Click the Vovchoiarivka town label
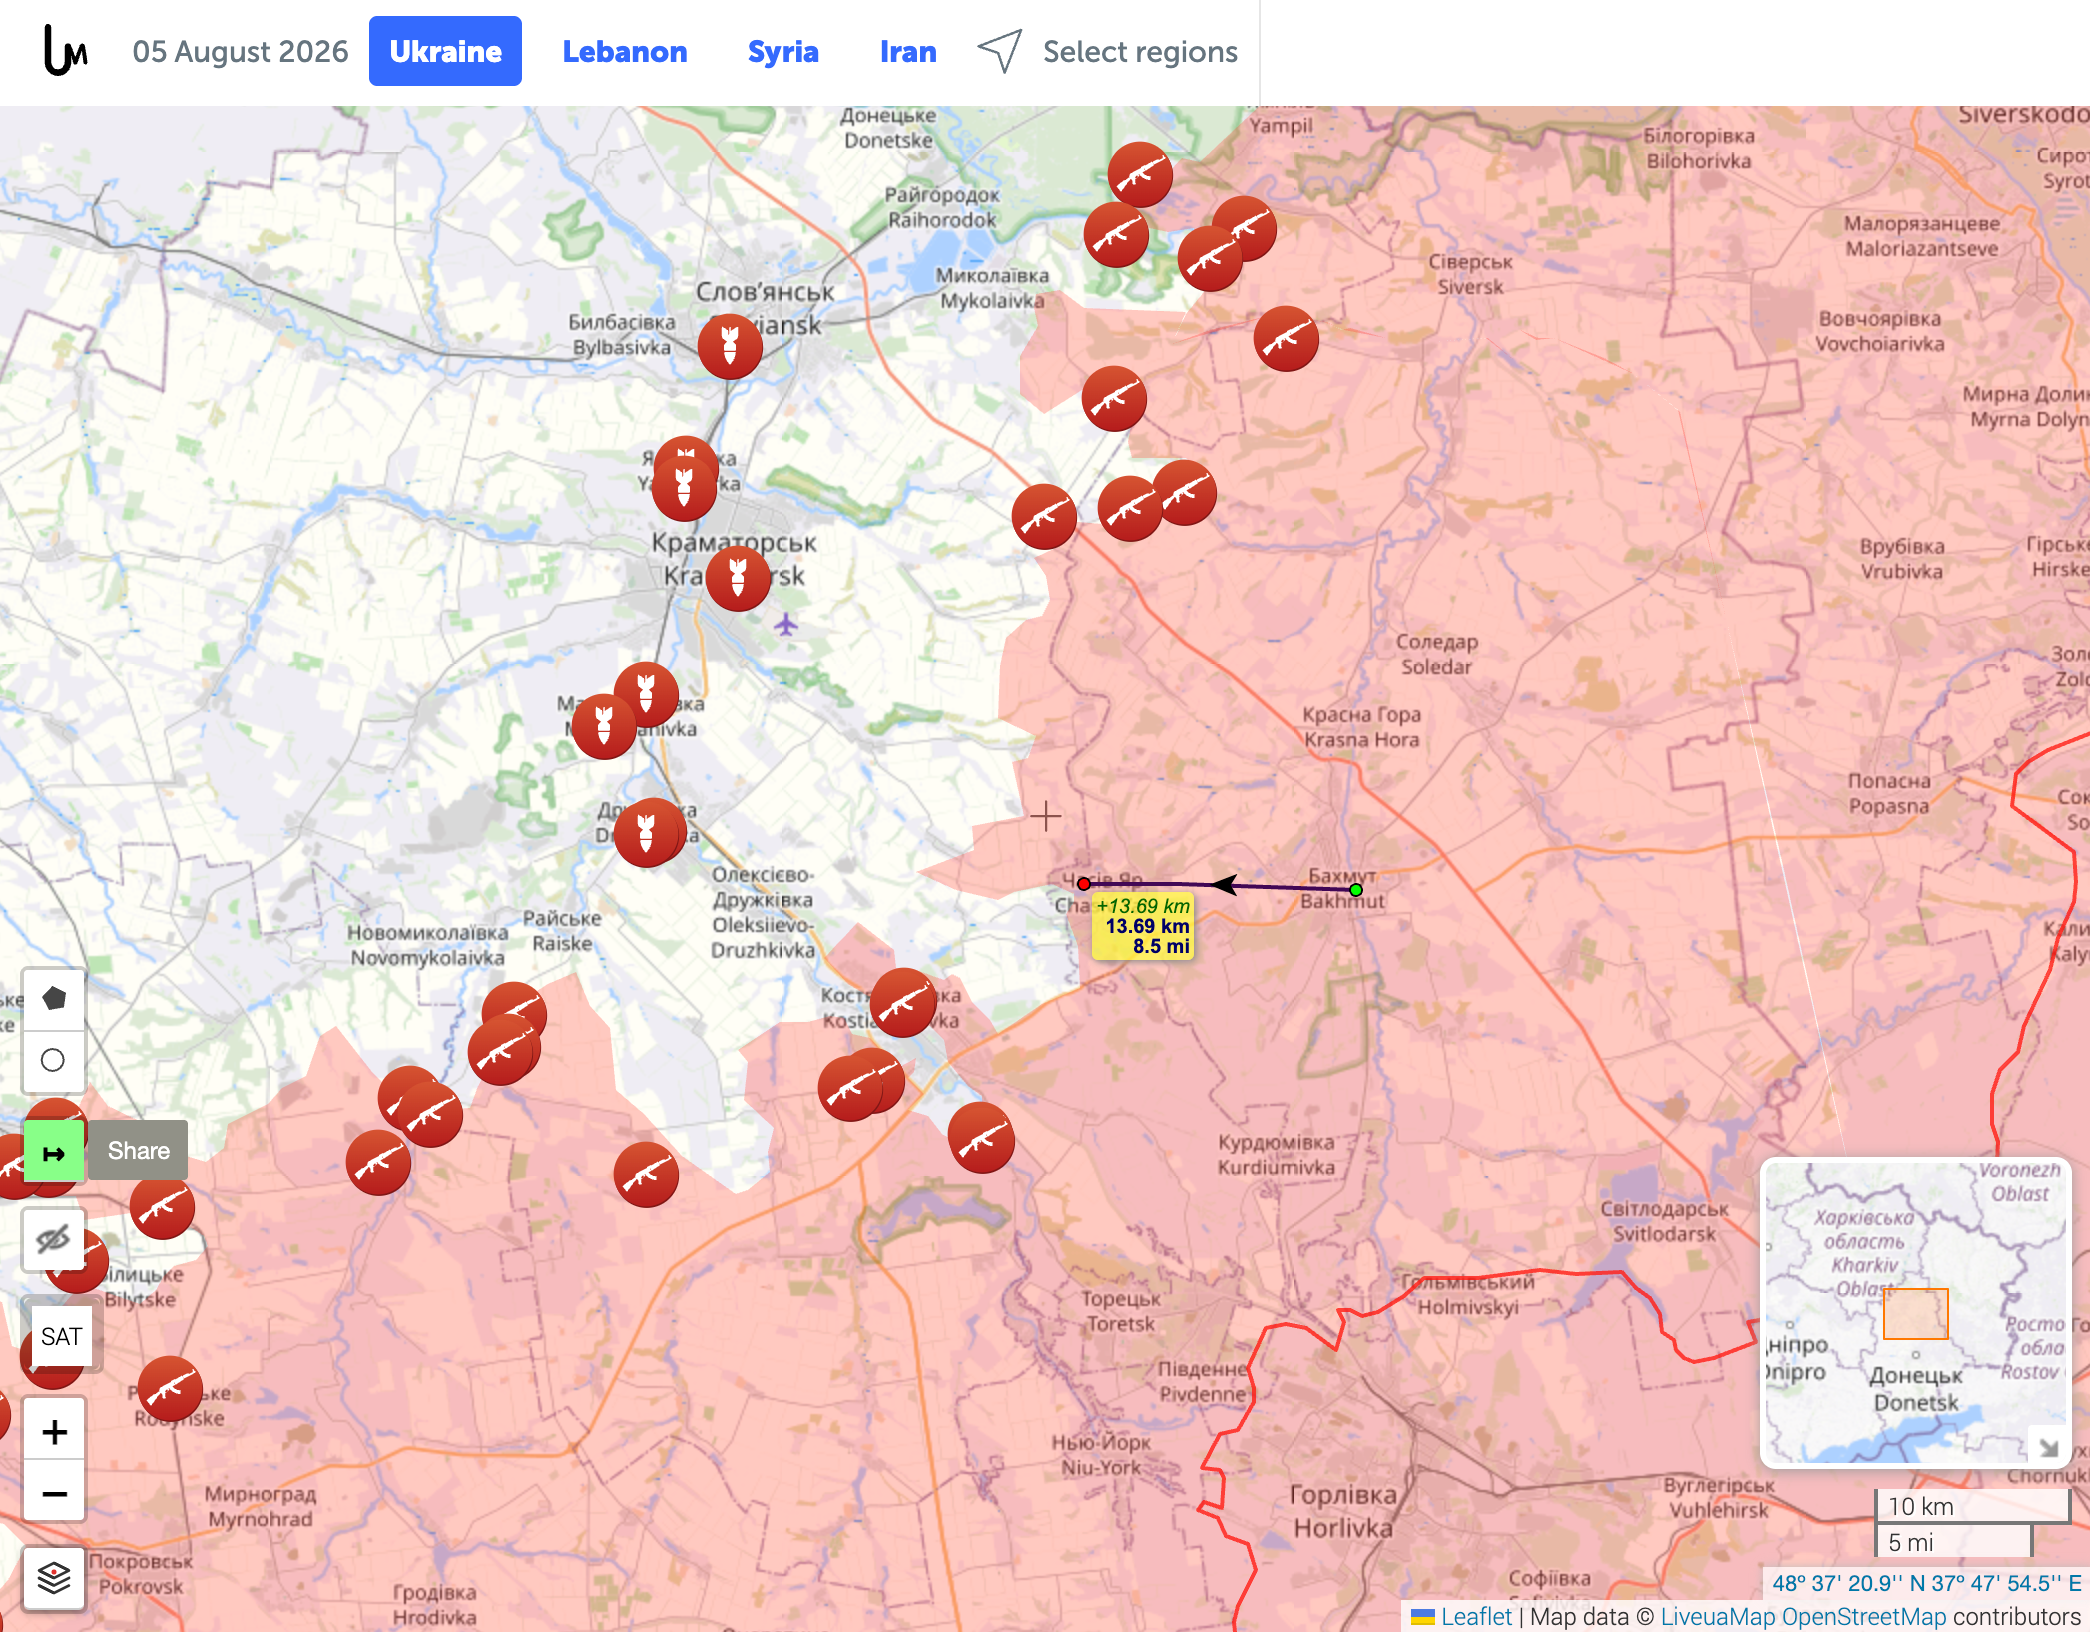The image size is (2090, 1632). pyautogui.click(x=1880, y=331)
